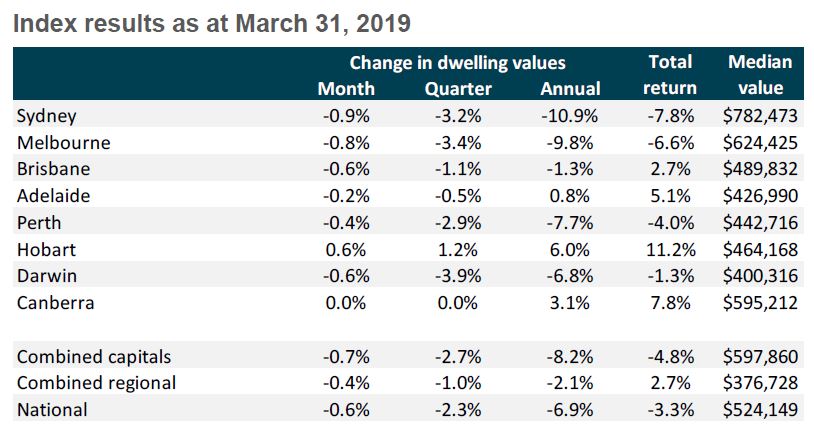The image size is (814, 425).
Task: Click the Month column header
Action: (346, 89)
